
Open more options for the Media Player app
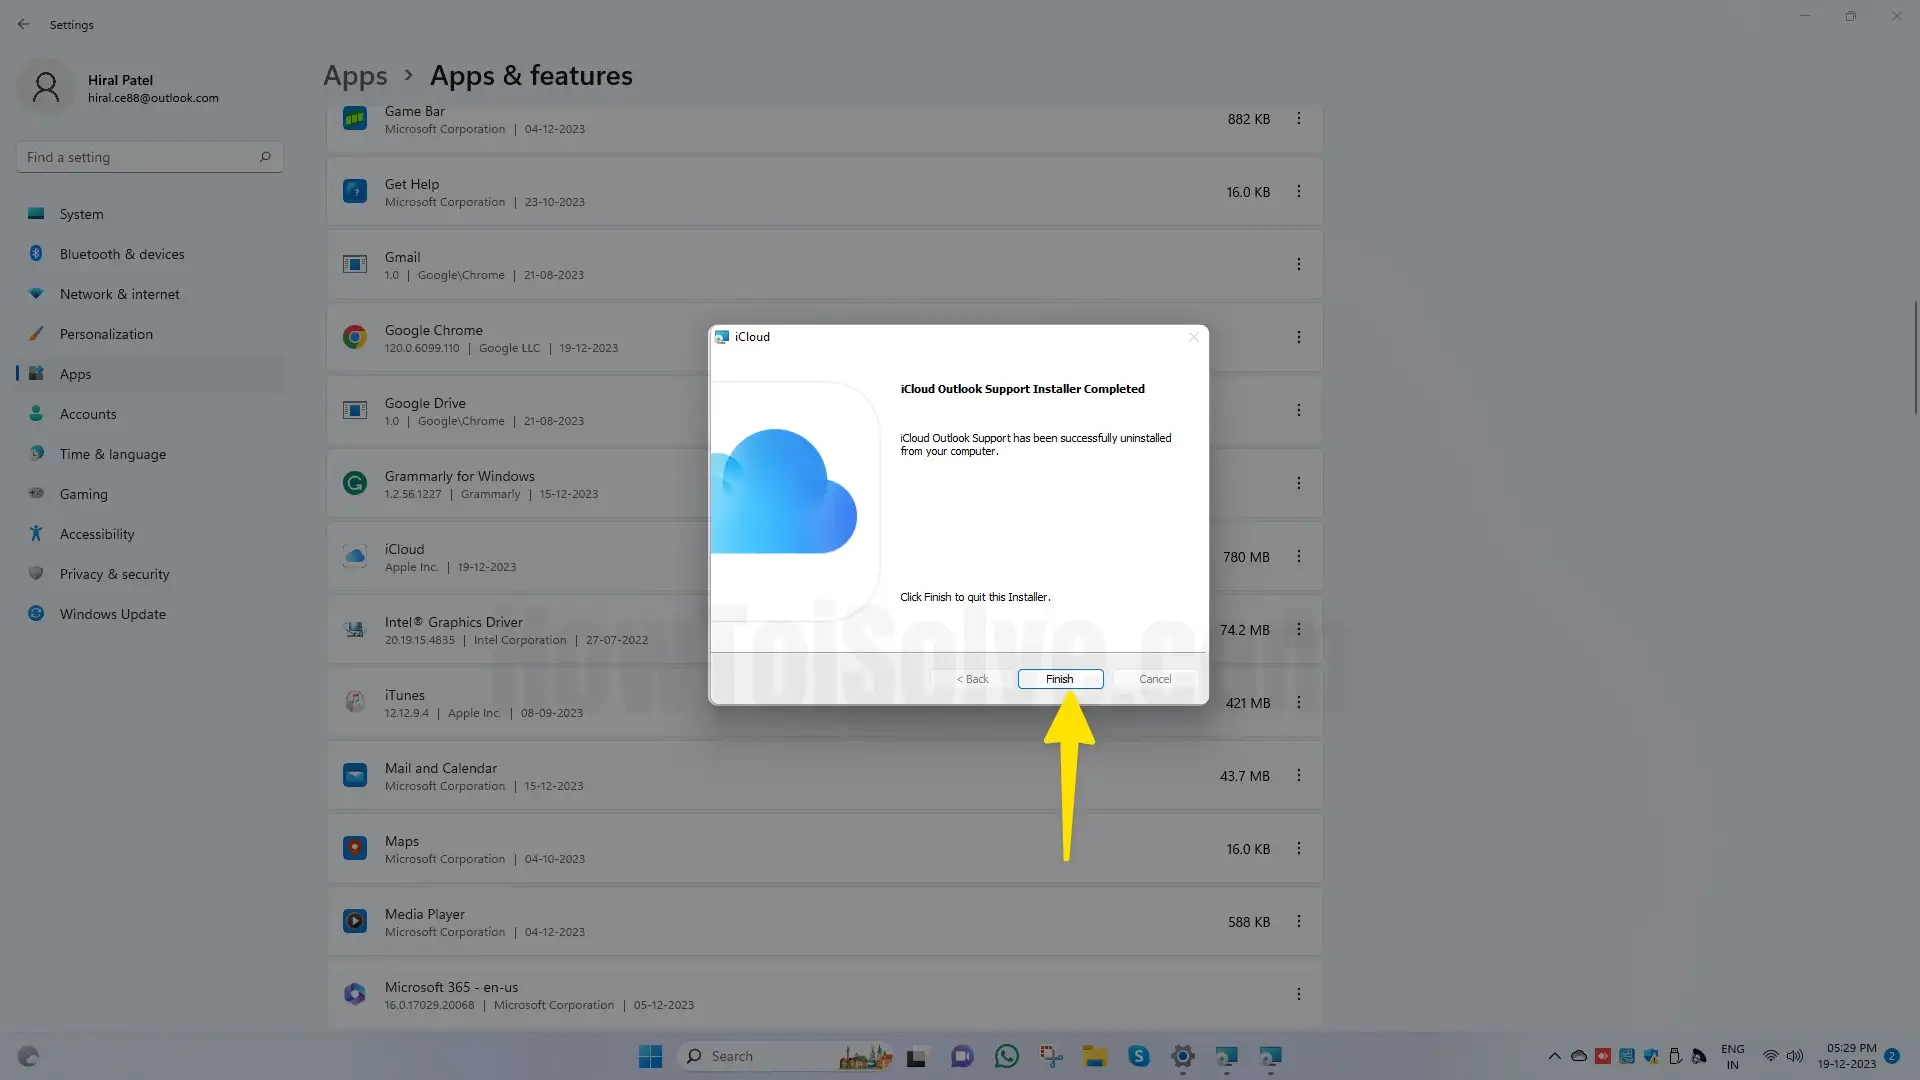pos(1298,922)
